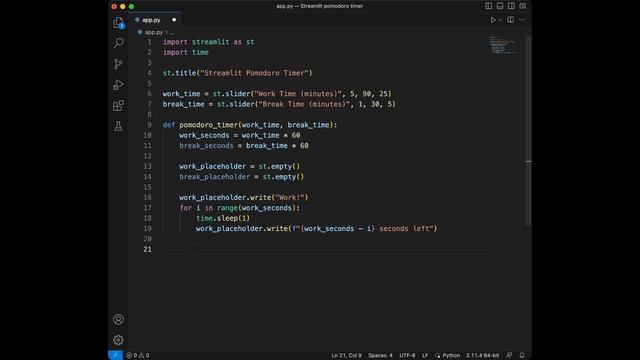
Task: Place cursor on empty line 21
Action: pyautogui.click(x=325, y=249)
